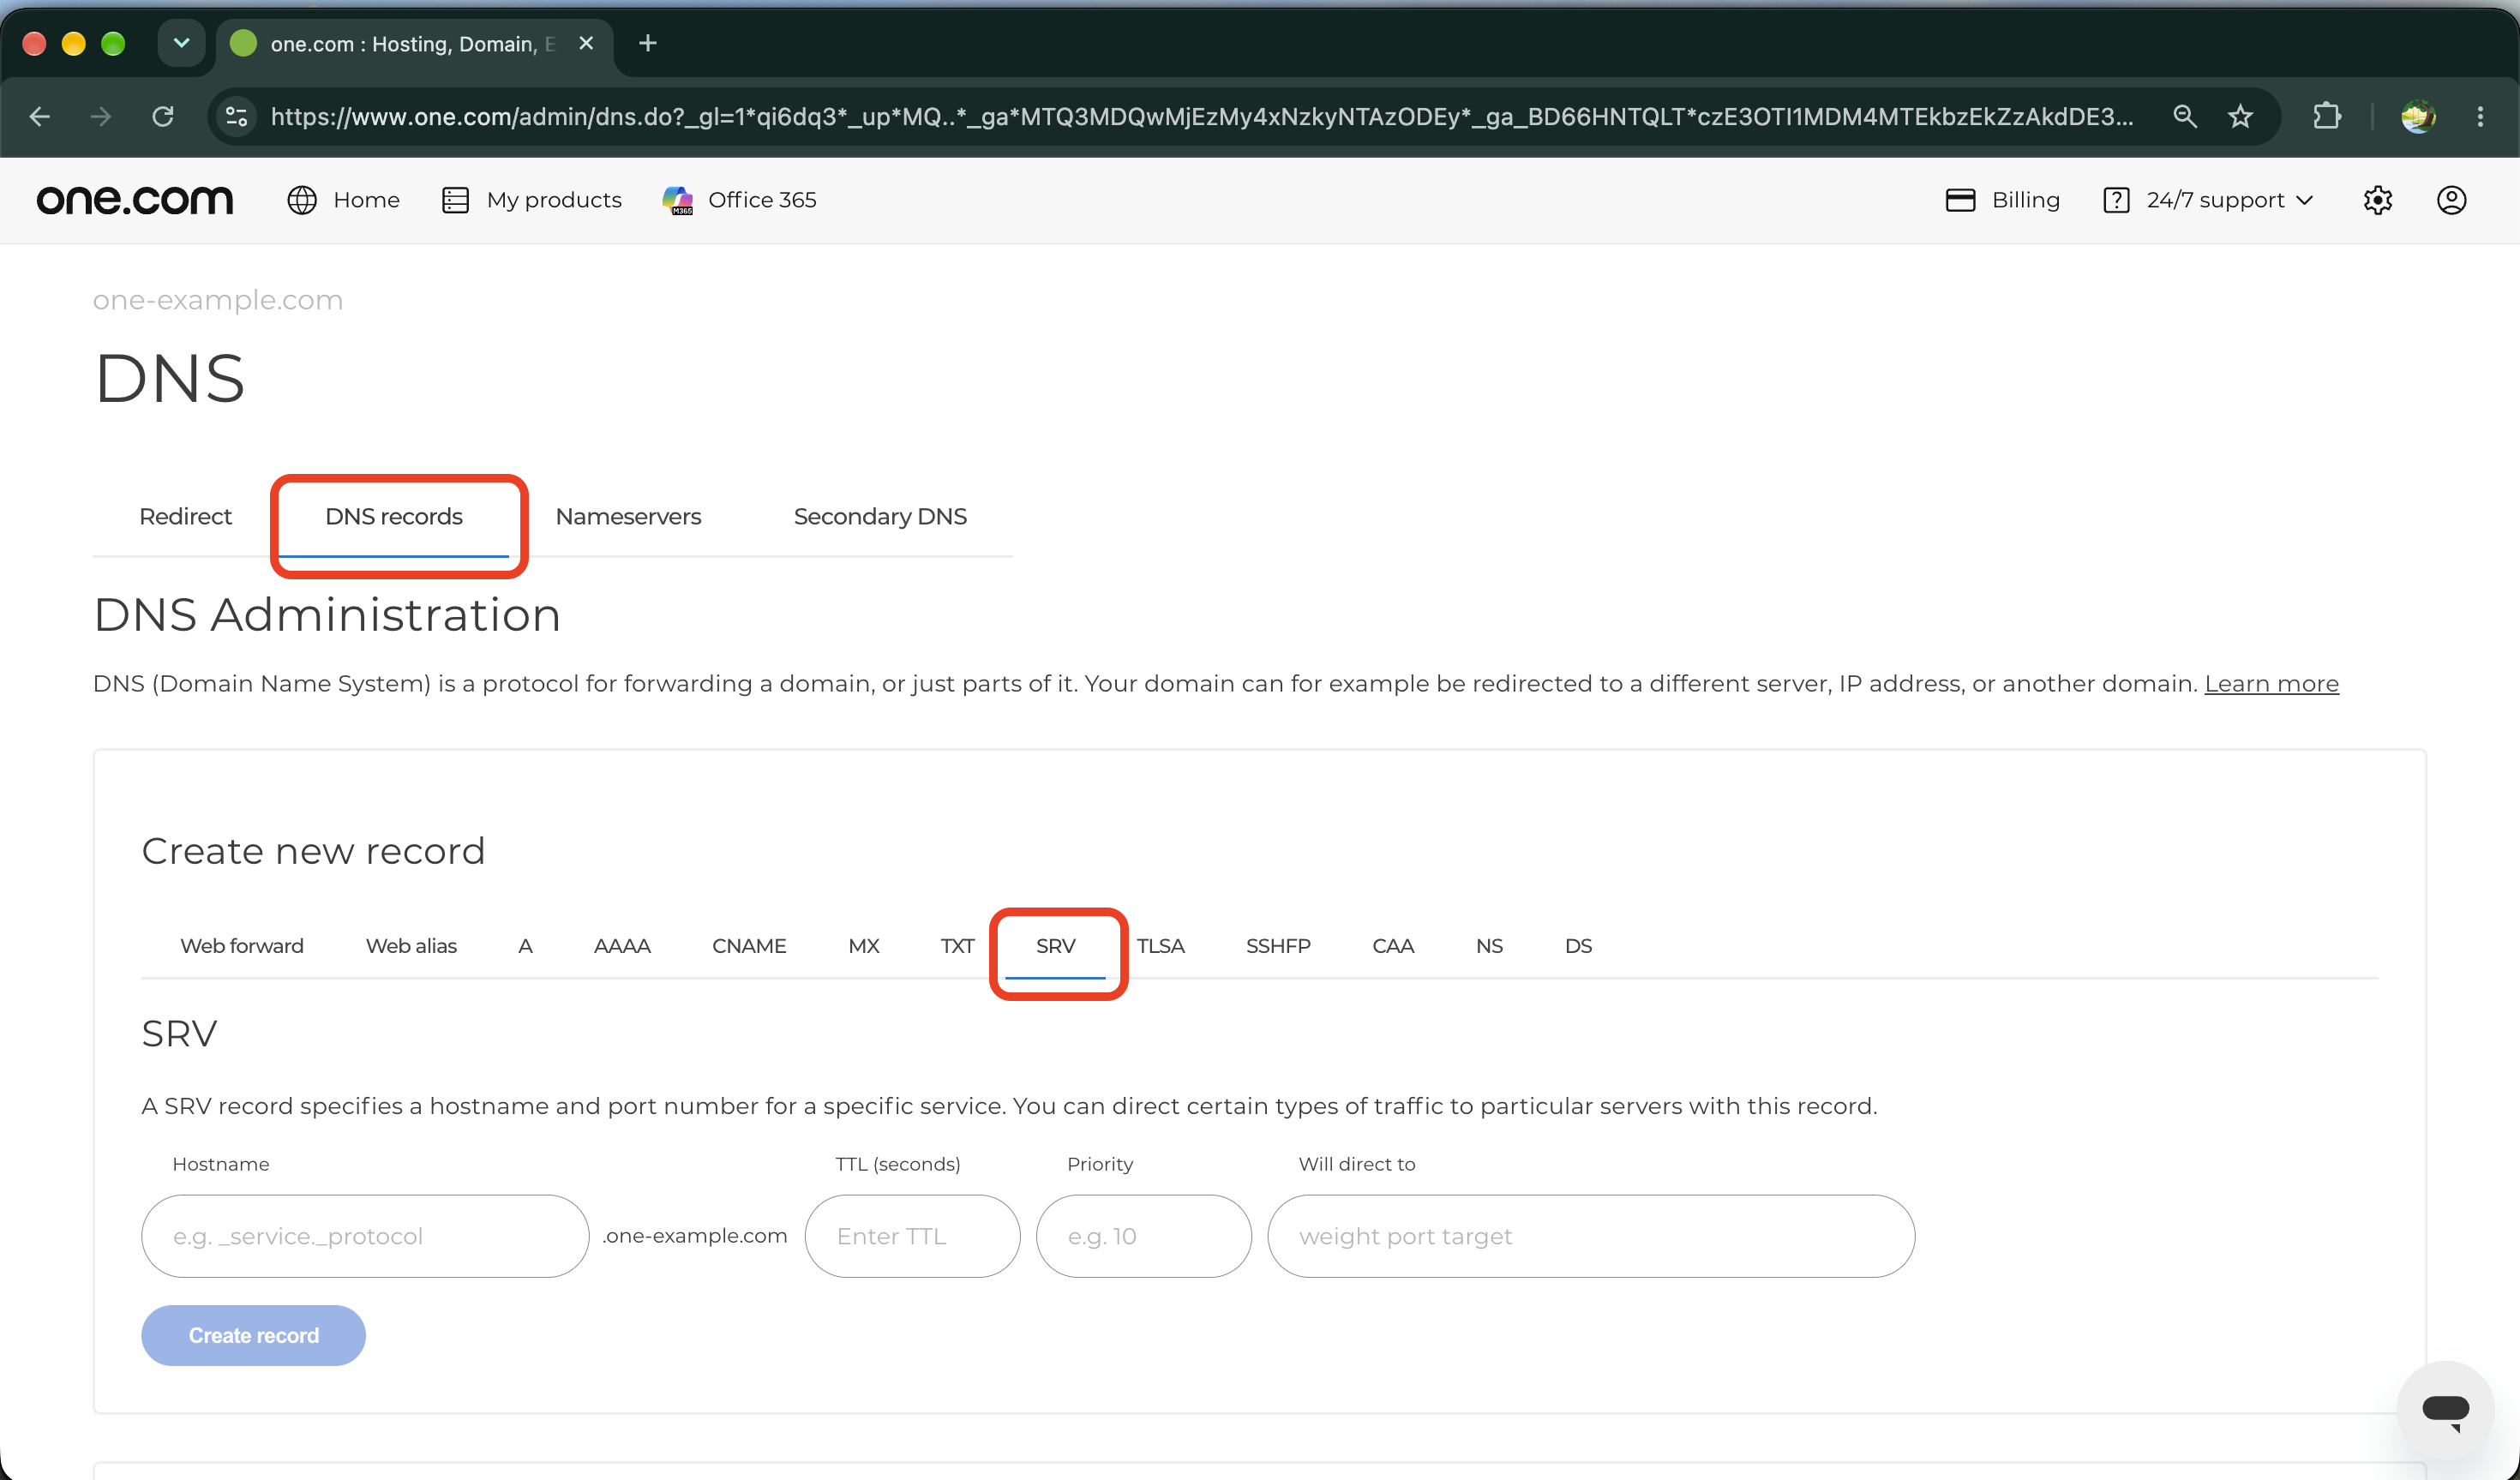Open the browser extensions puzzle icon
This screenshot has height=1480, width=2520.
[2327, 117]
